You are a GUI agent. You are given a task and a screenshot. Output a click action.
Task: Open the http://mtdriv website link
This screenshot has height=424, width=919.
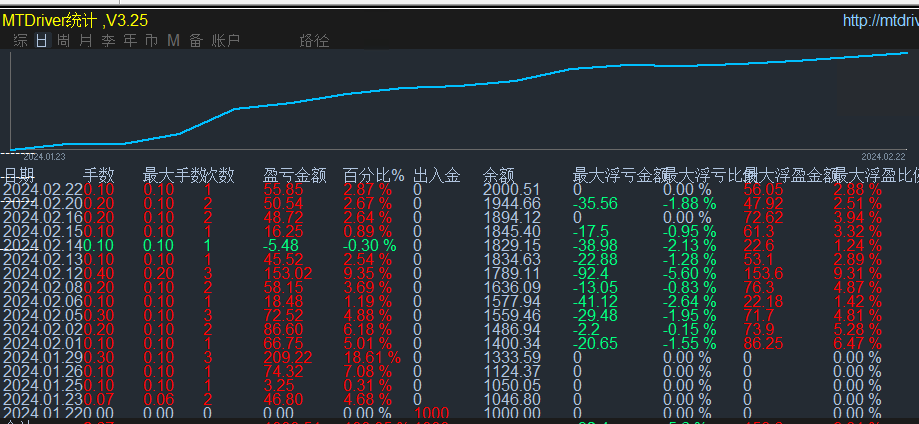880,21
